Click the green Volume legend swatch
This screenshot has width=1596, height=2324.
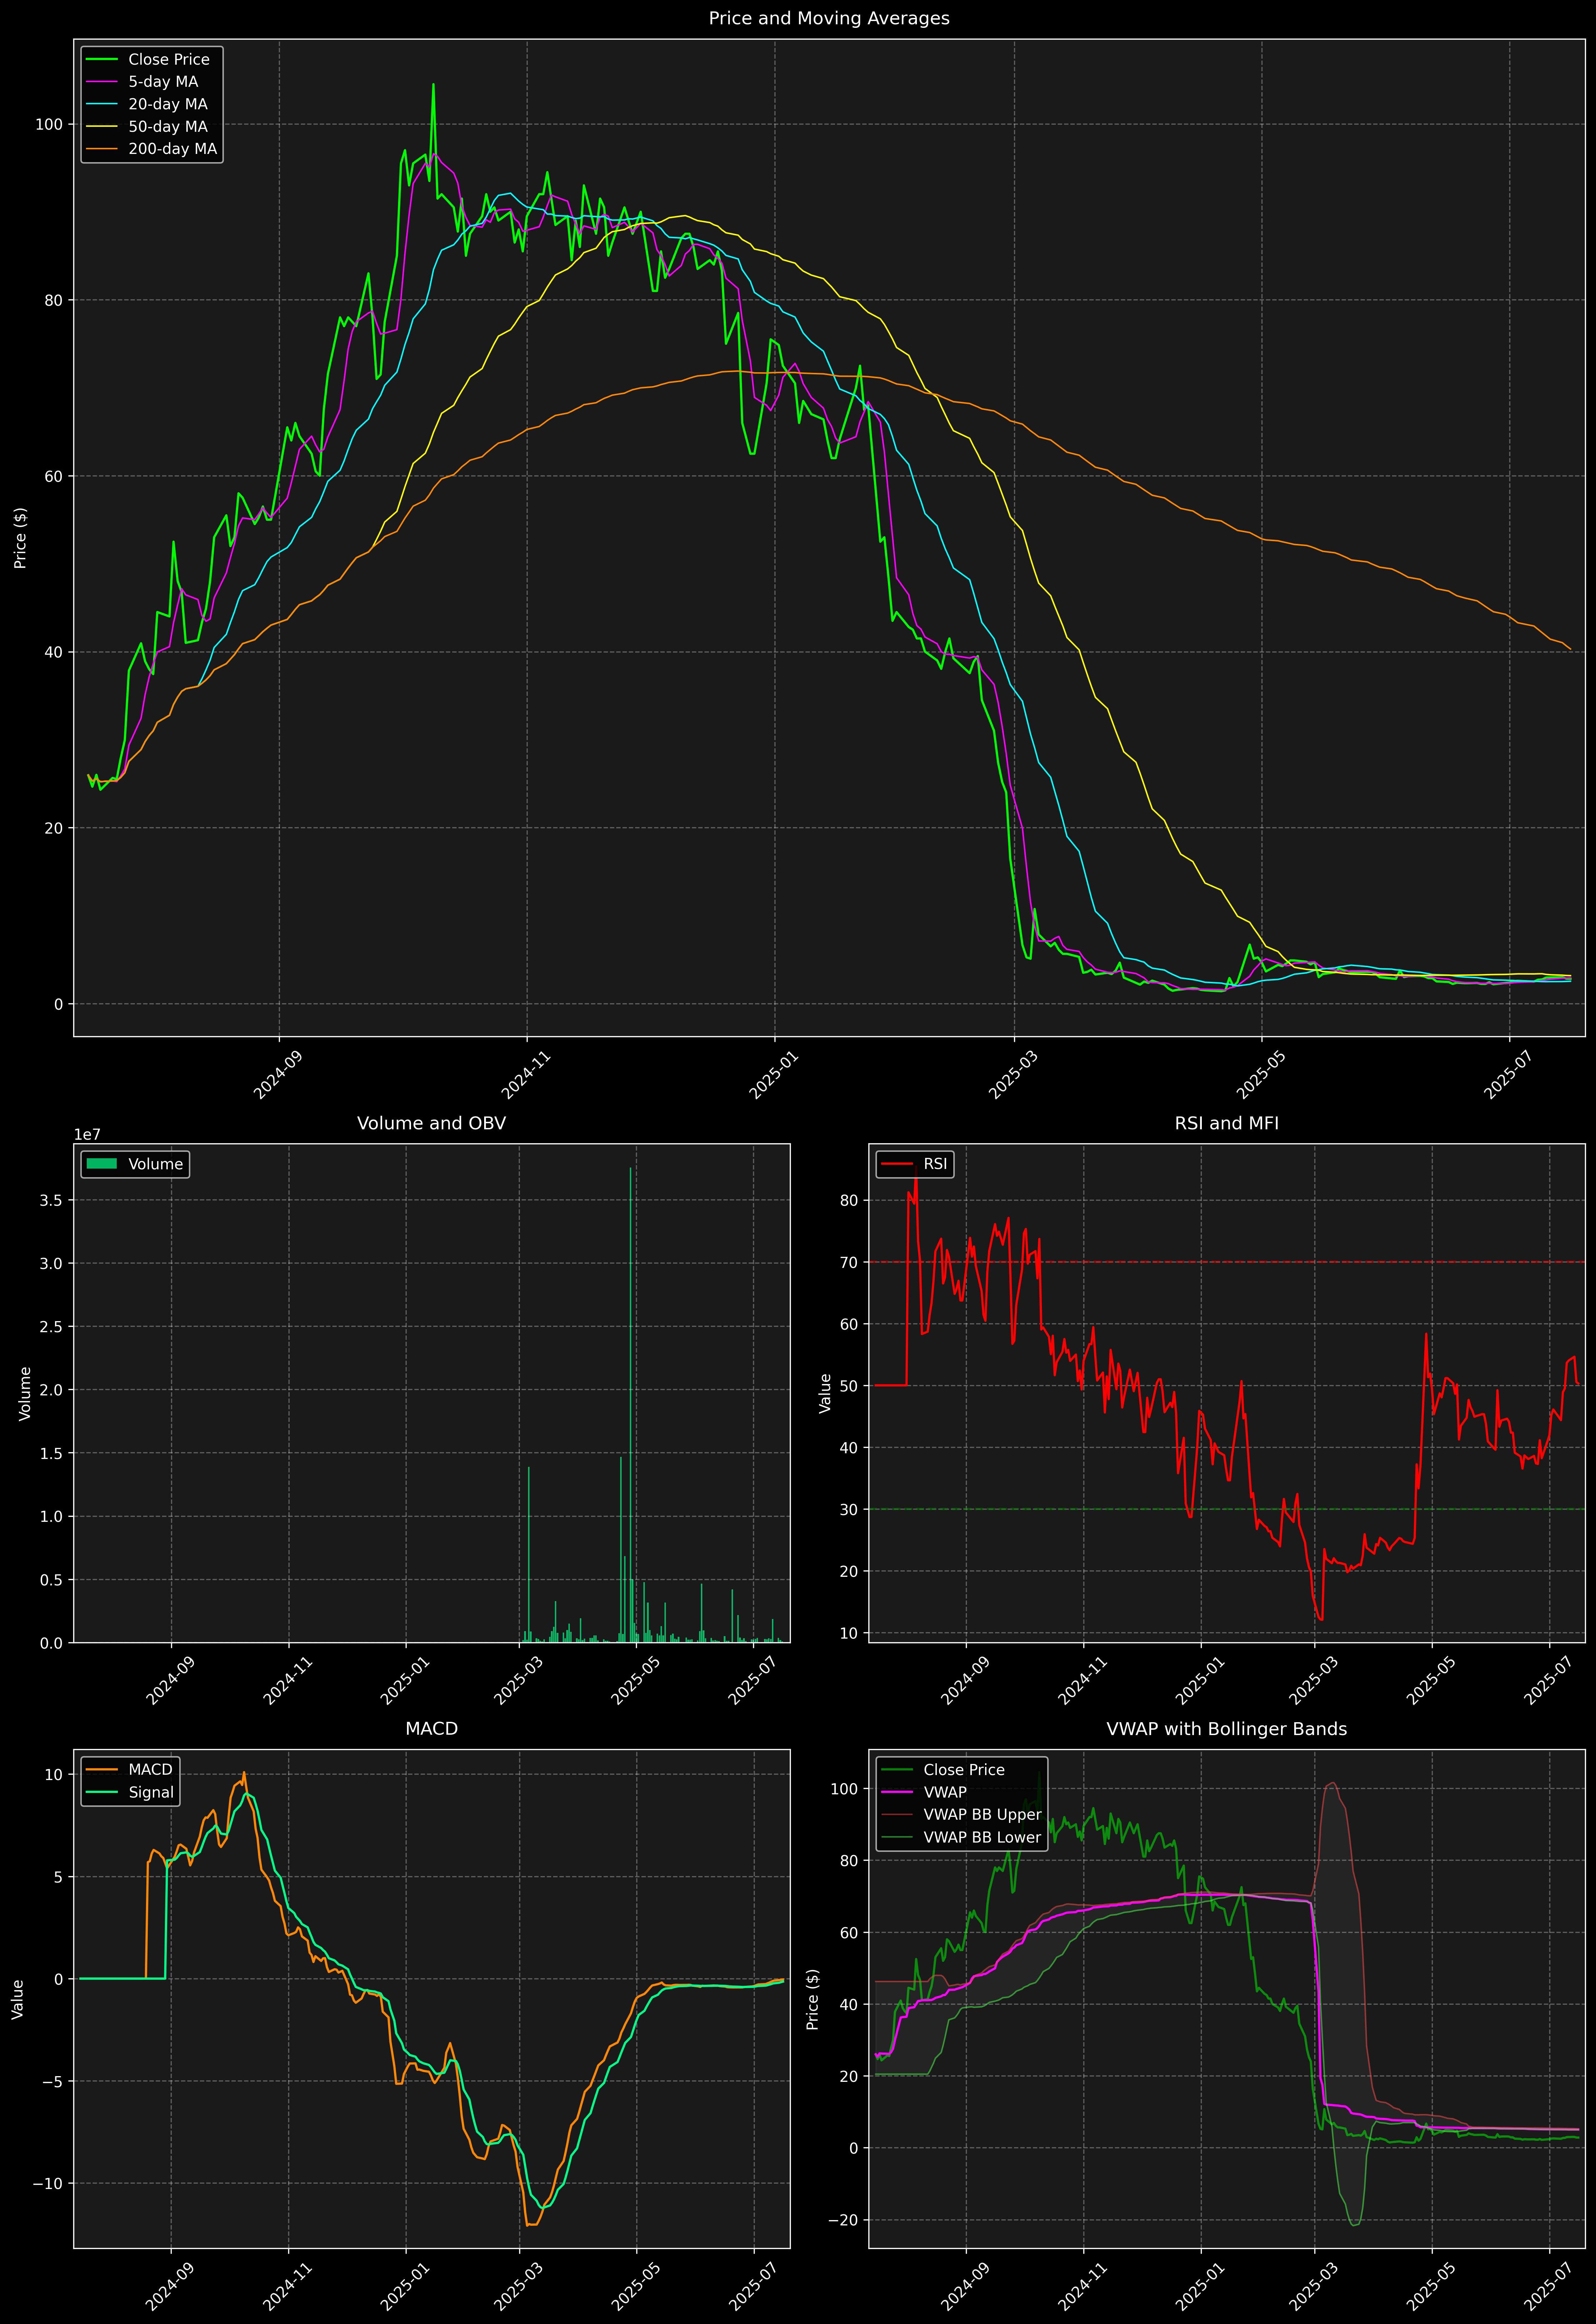[102, 1164]
